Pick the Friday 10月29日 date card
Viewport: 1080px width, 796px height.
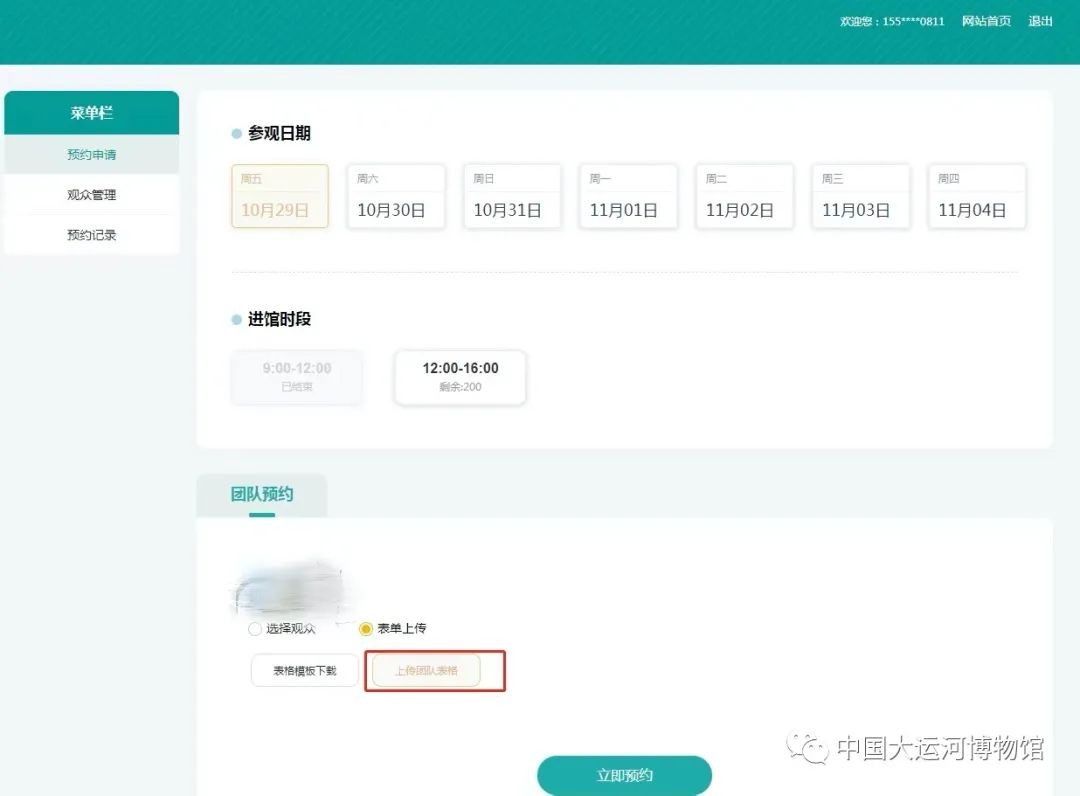[280, 197]
